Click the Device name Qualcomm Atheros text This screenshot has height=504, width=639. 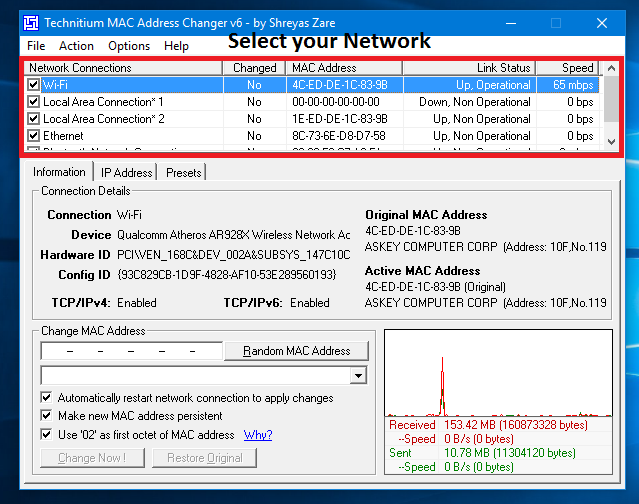click(234, 235)
